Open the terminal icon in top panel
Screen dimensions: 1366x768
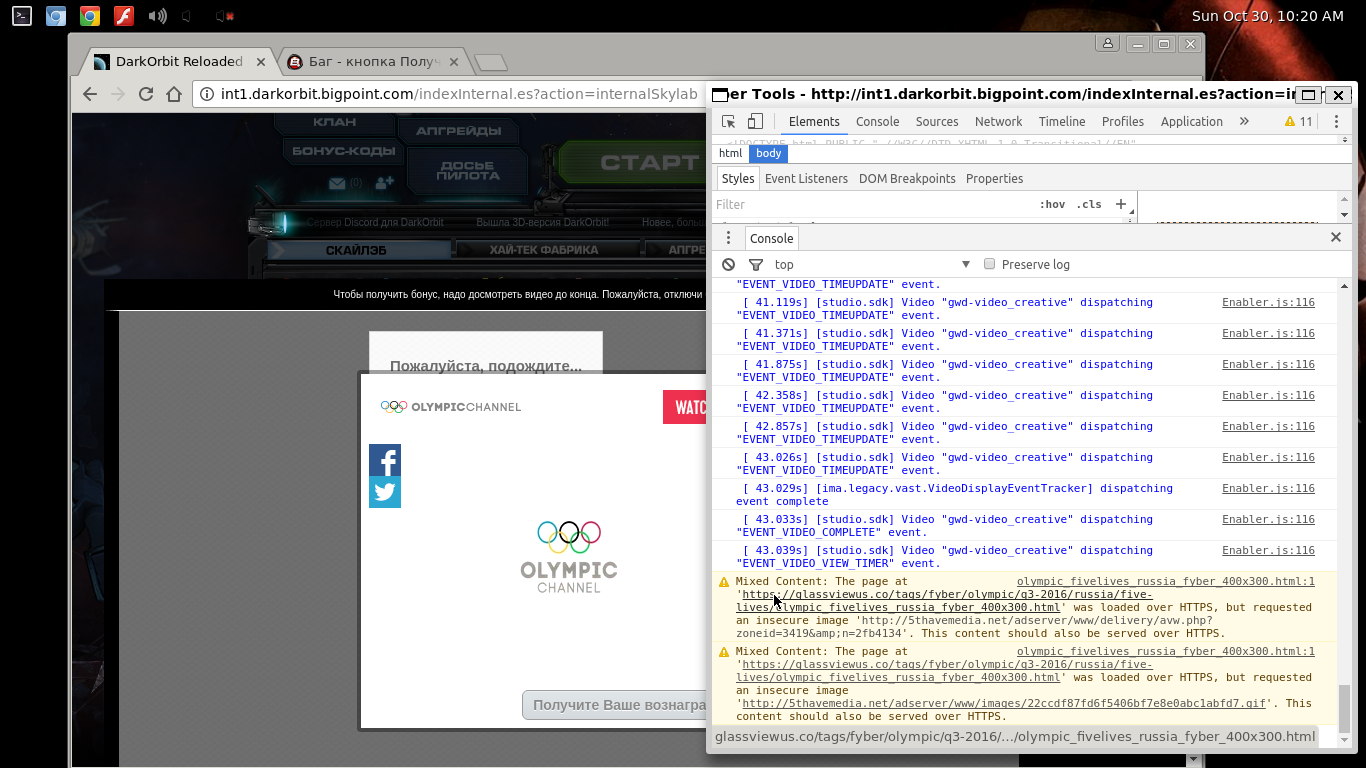[x=21, y=16]
